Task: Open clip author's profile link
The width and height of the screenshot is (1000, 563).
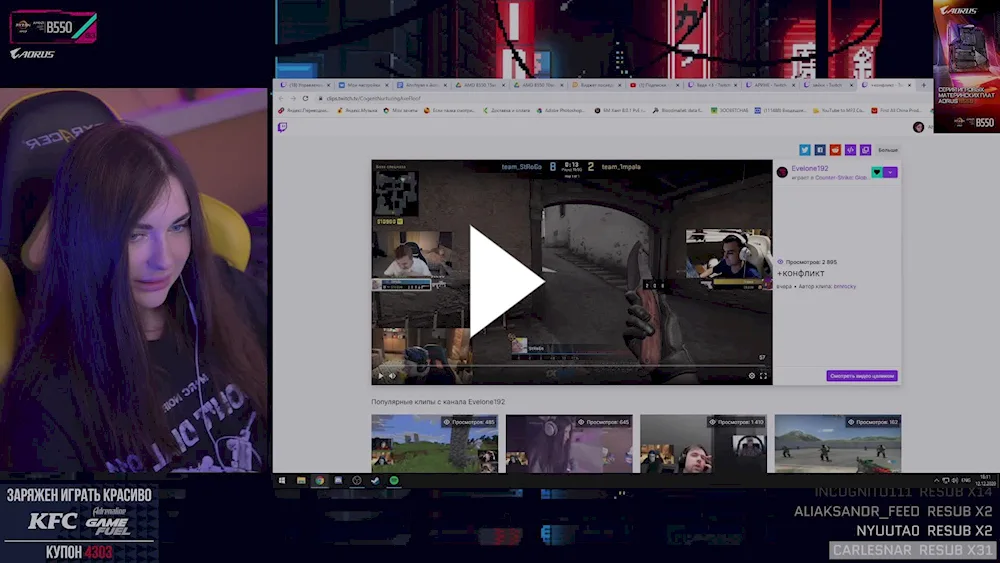Action: [845, 286]
